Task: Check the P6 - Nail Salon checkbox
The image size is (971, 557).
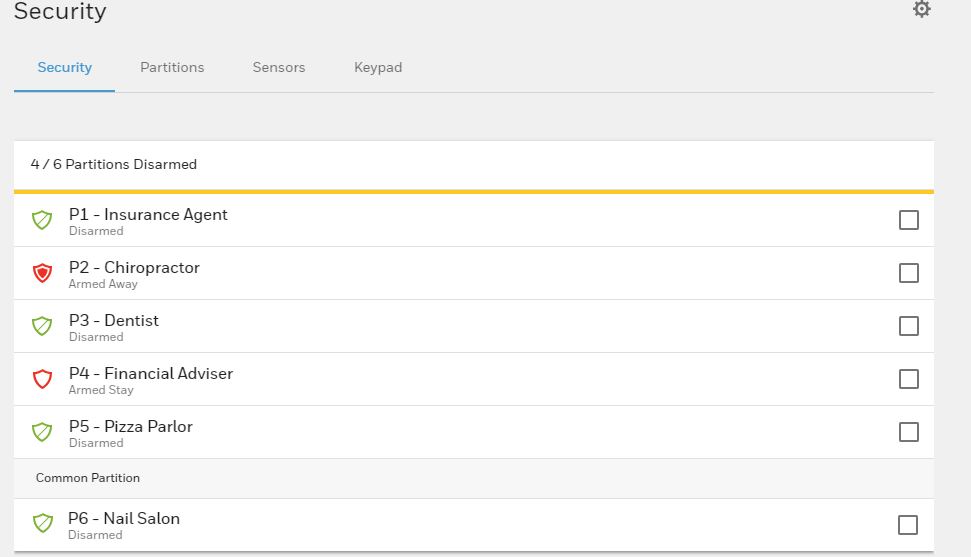Action: click(908, 525)
